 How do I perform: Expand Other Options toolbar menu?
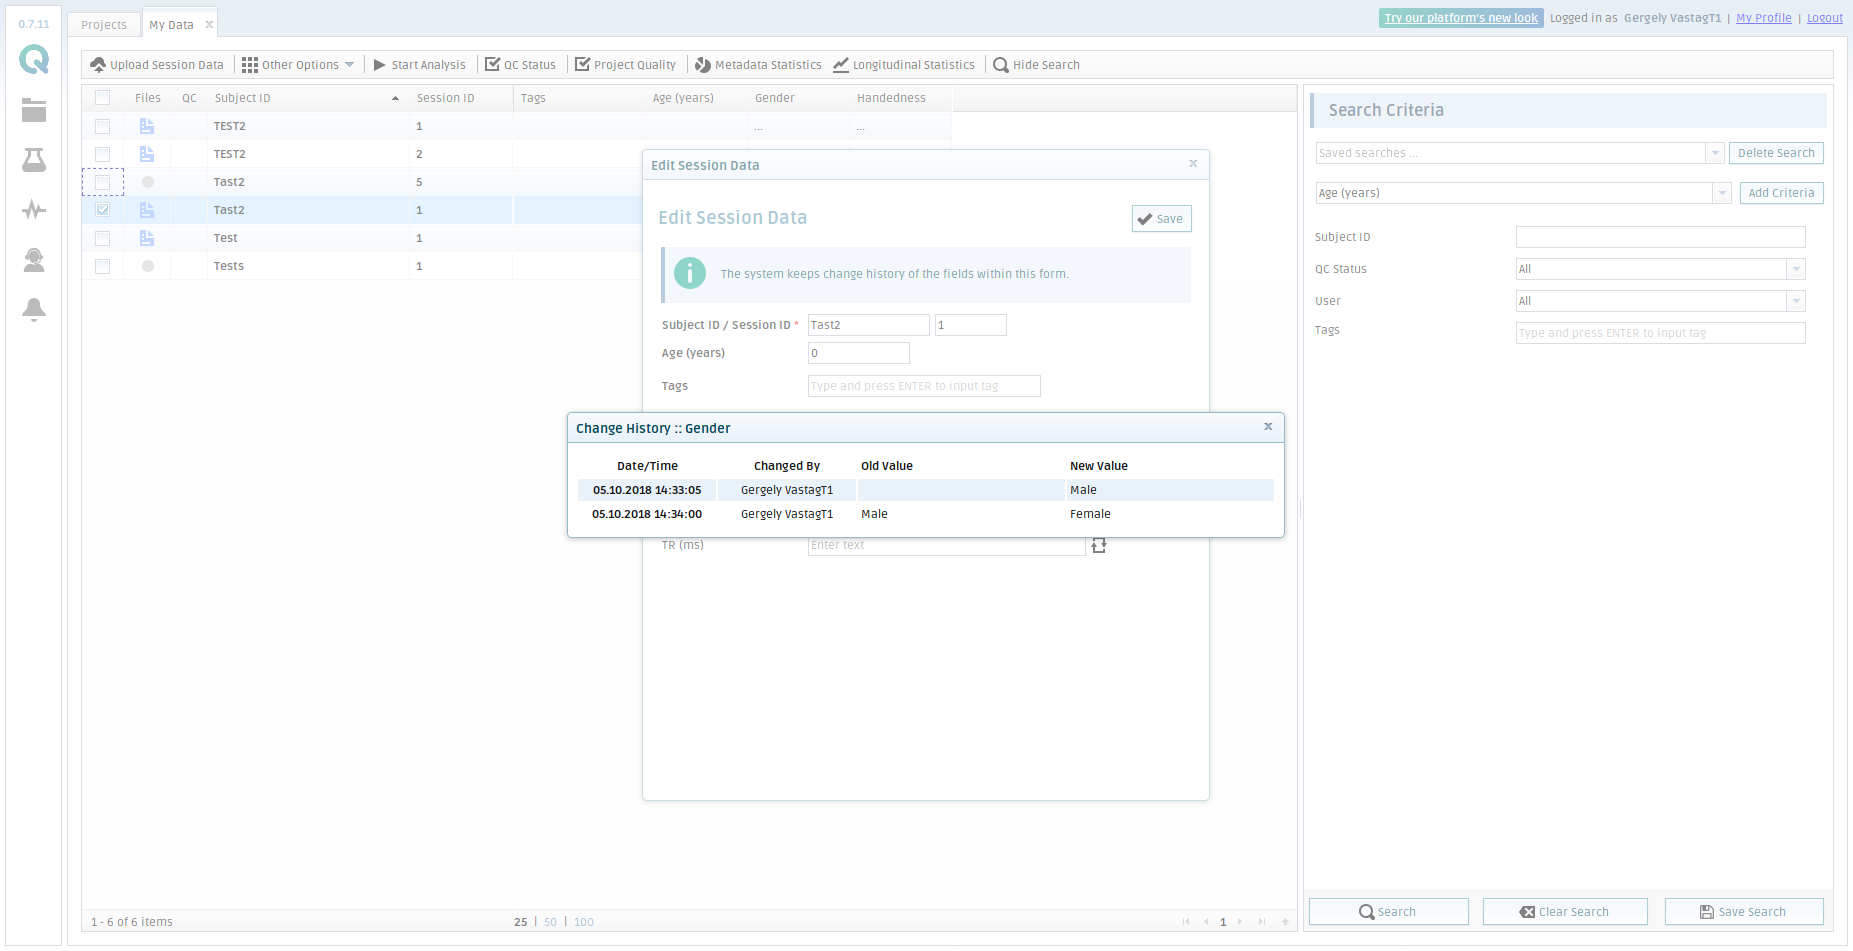coord(298,65)
